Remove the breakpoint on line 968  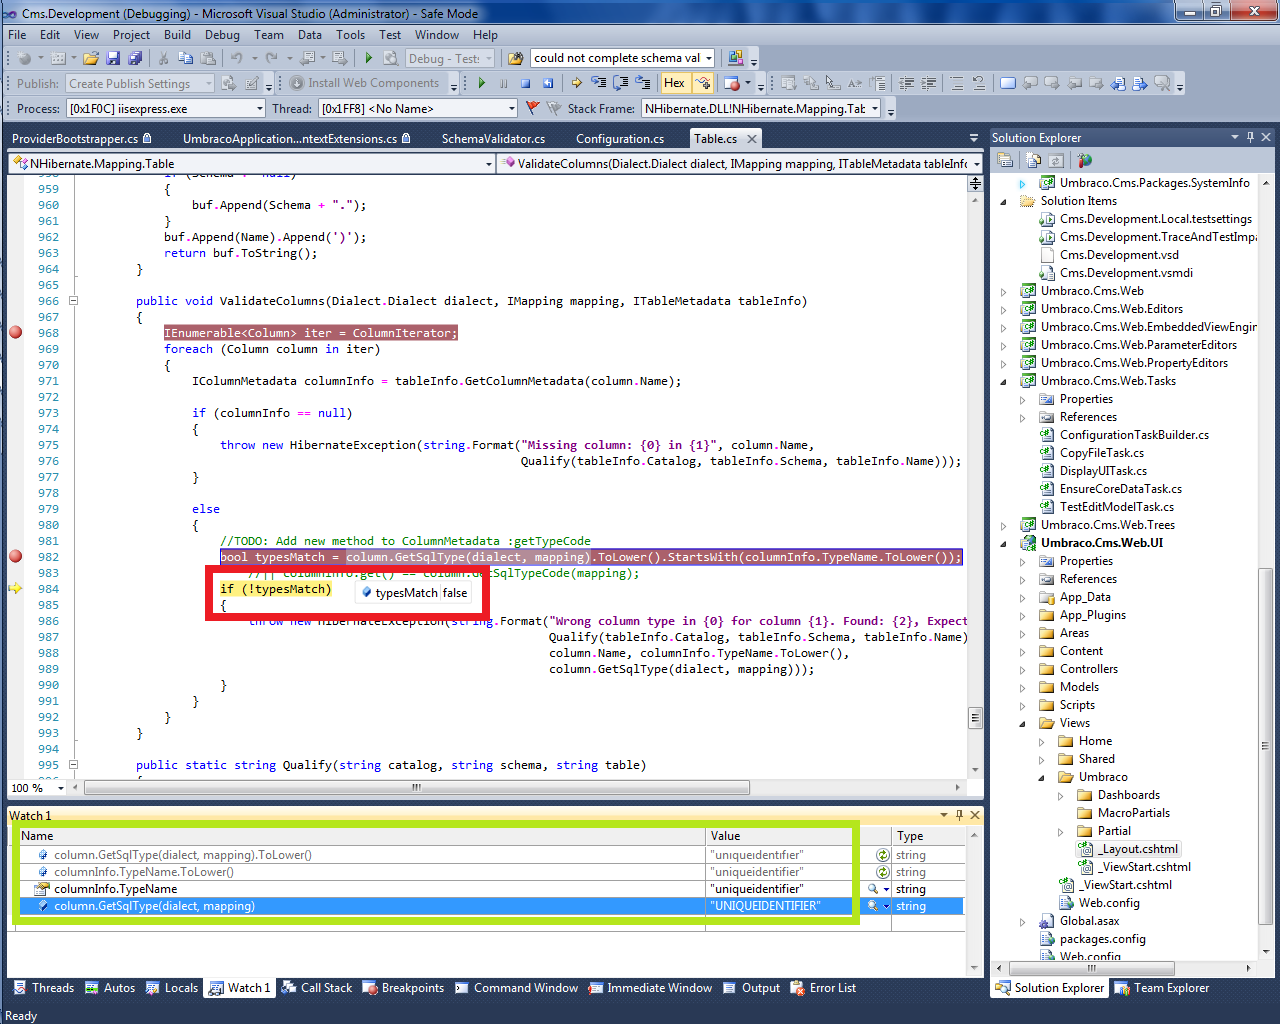point(15,332)
